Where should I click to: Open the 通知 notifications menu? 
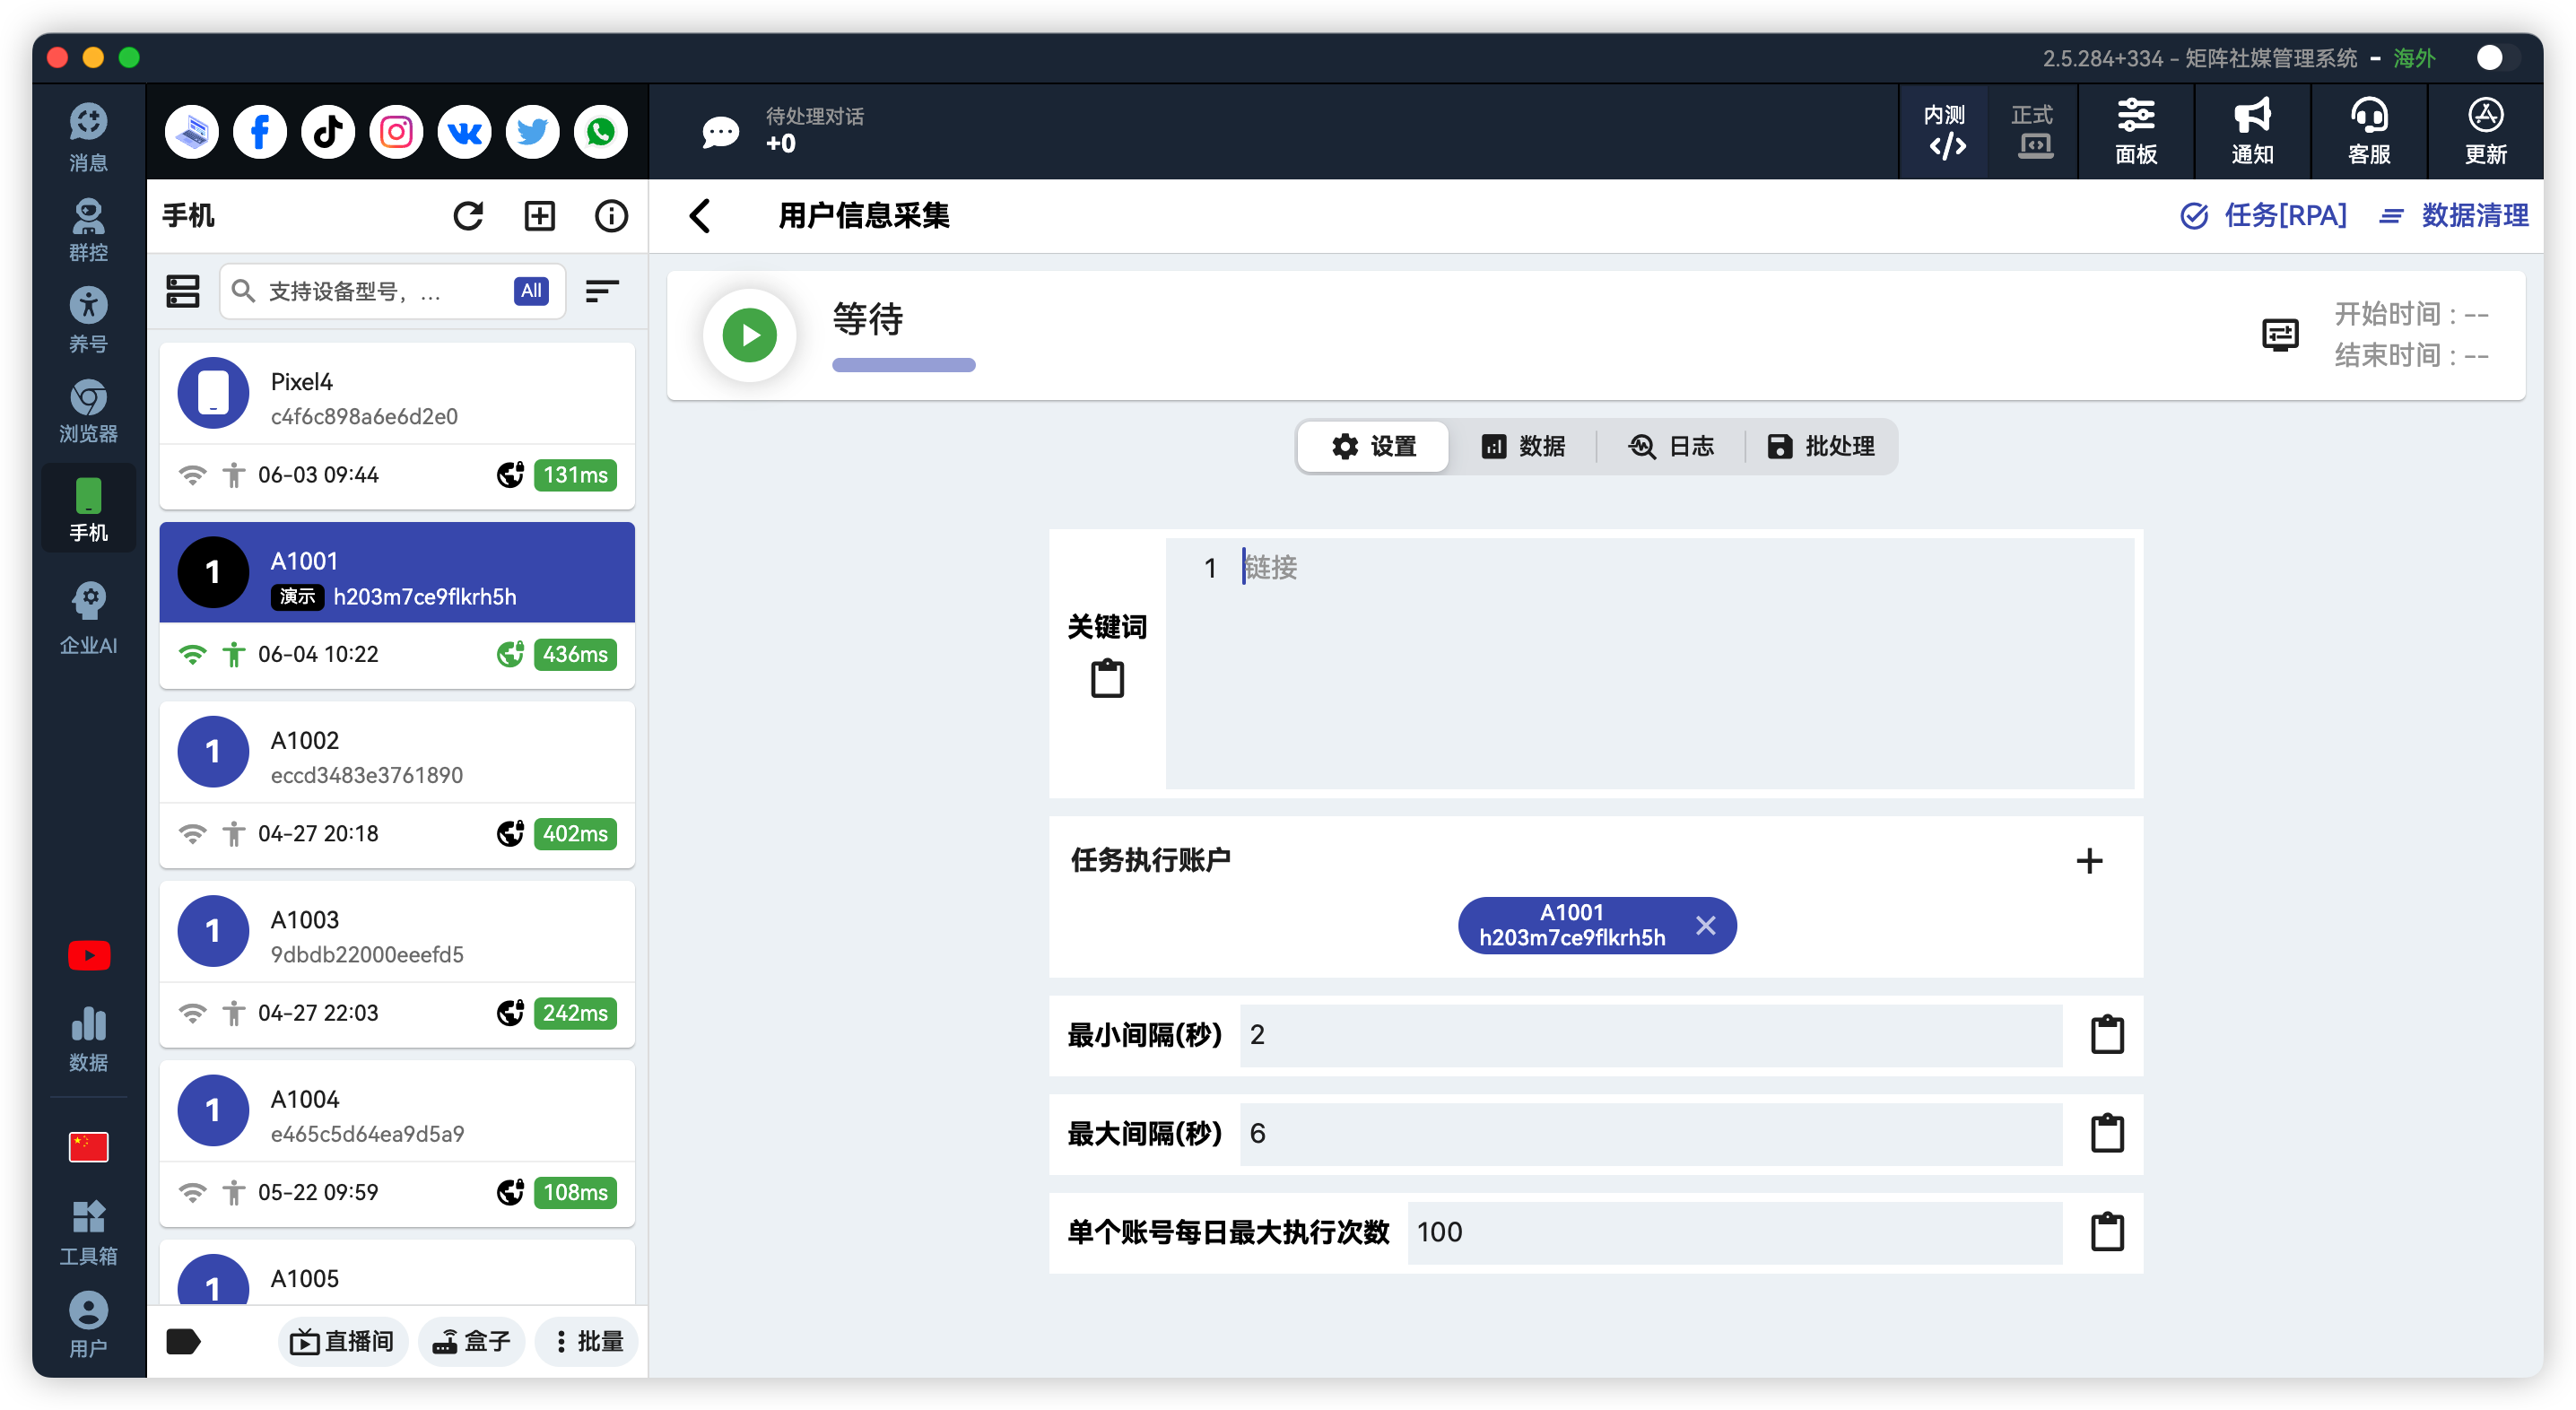coord(2252,132)
